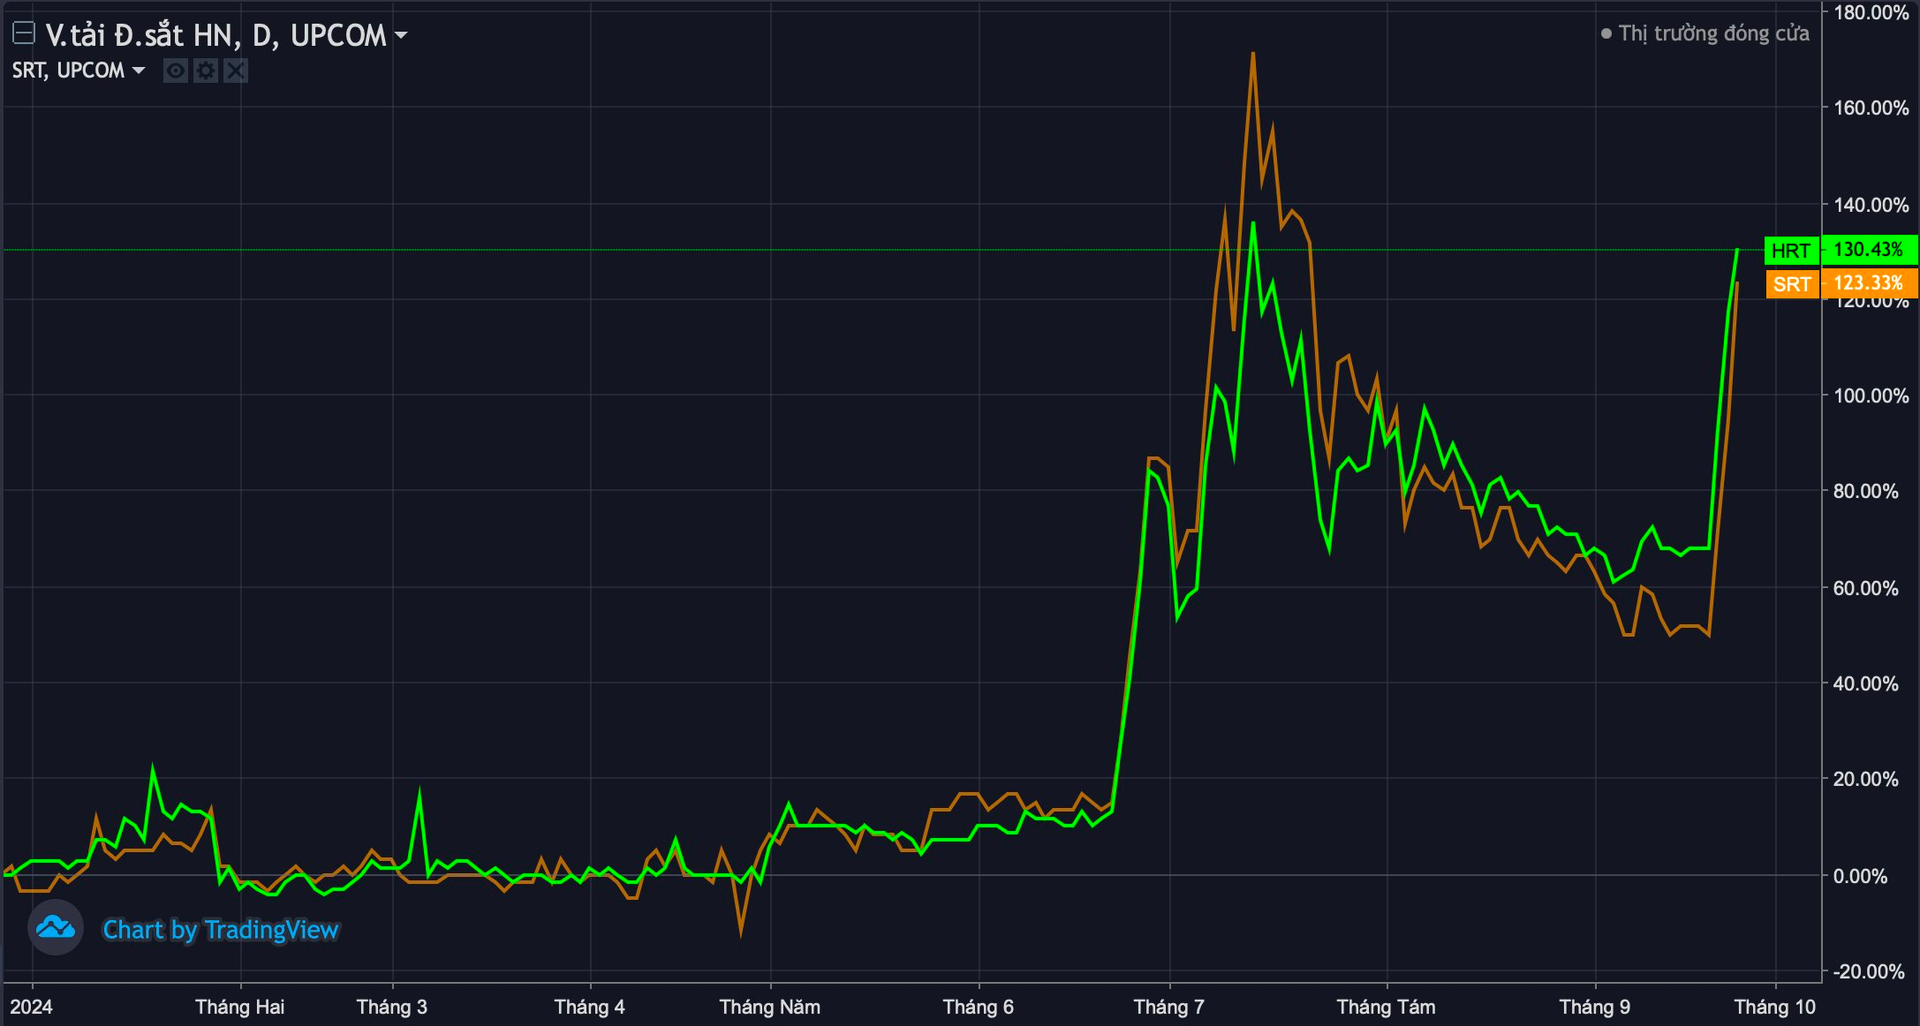The image size is (1920, 1026).
Task: Click the 40.00% price axis label
Action: tap(1866, 684)
